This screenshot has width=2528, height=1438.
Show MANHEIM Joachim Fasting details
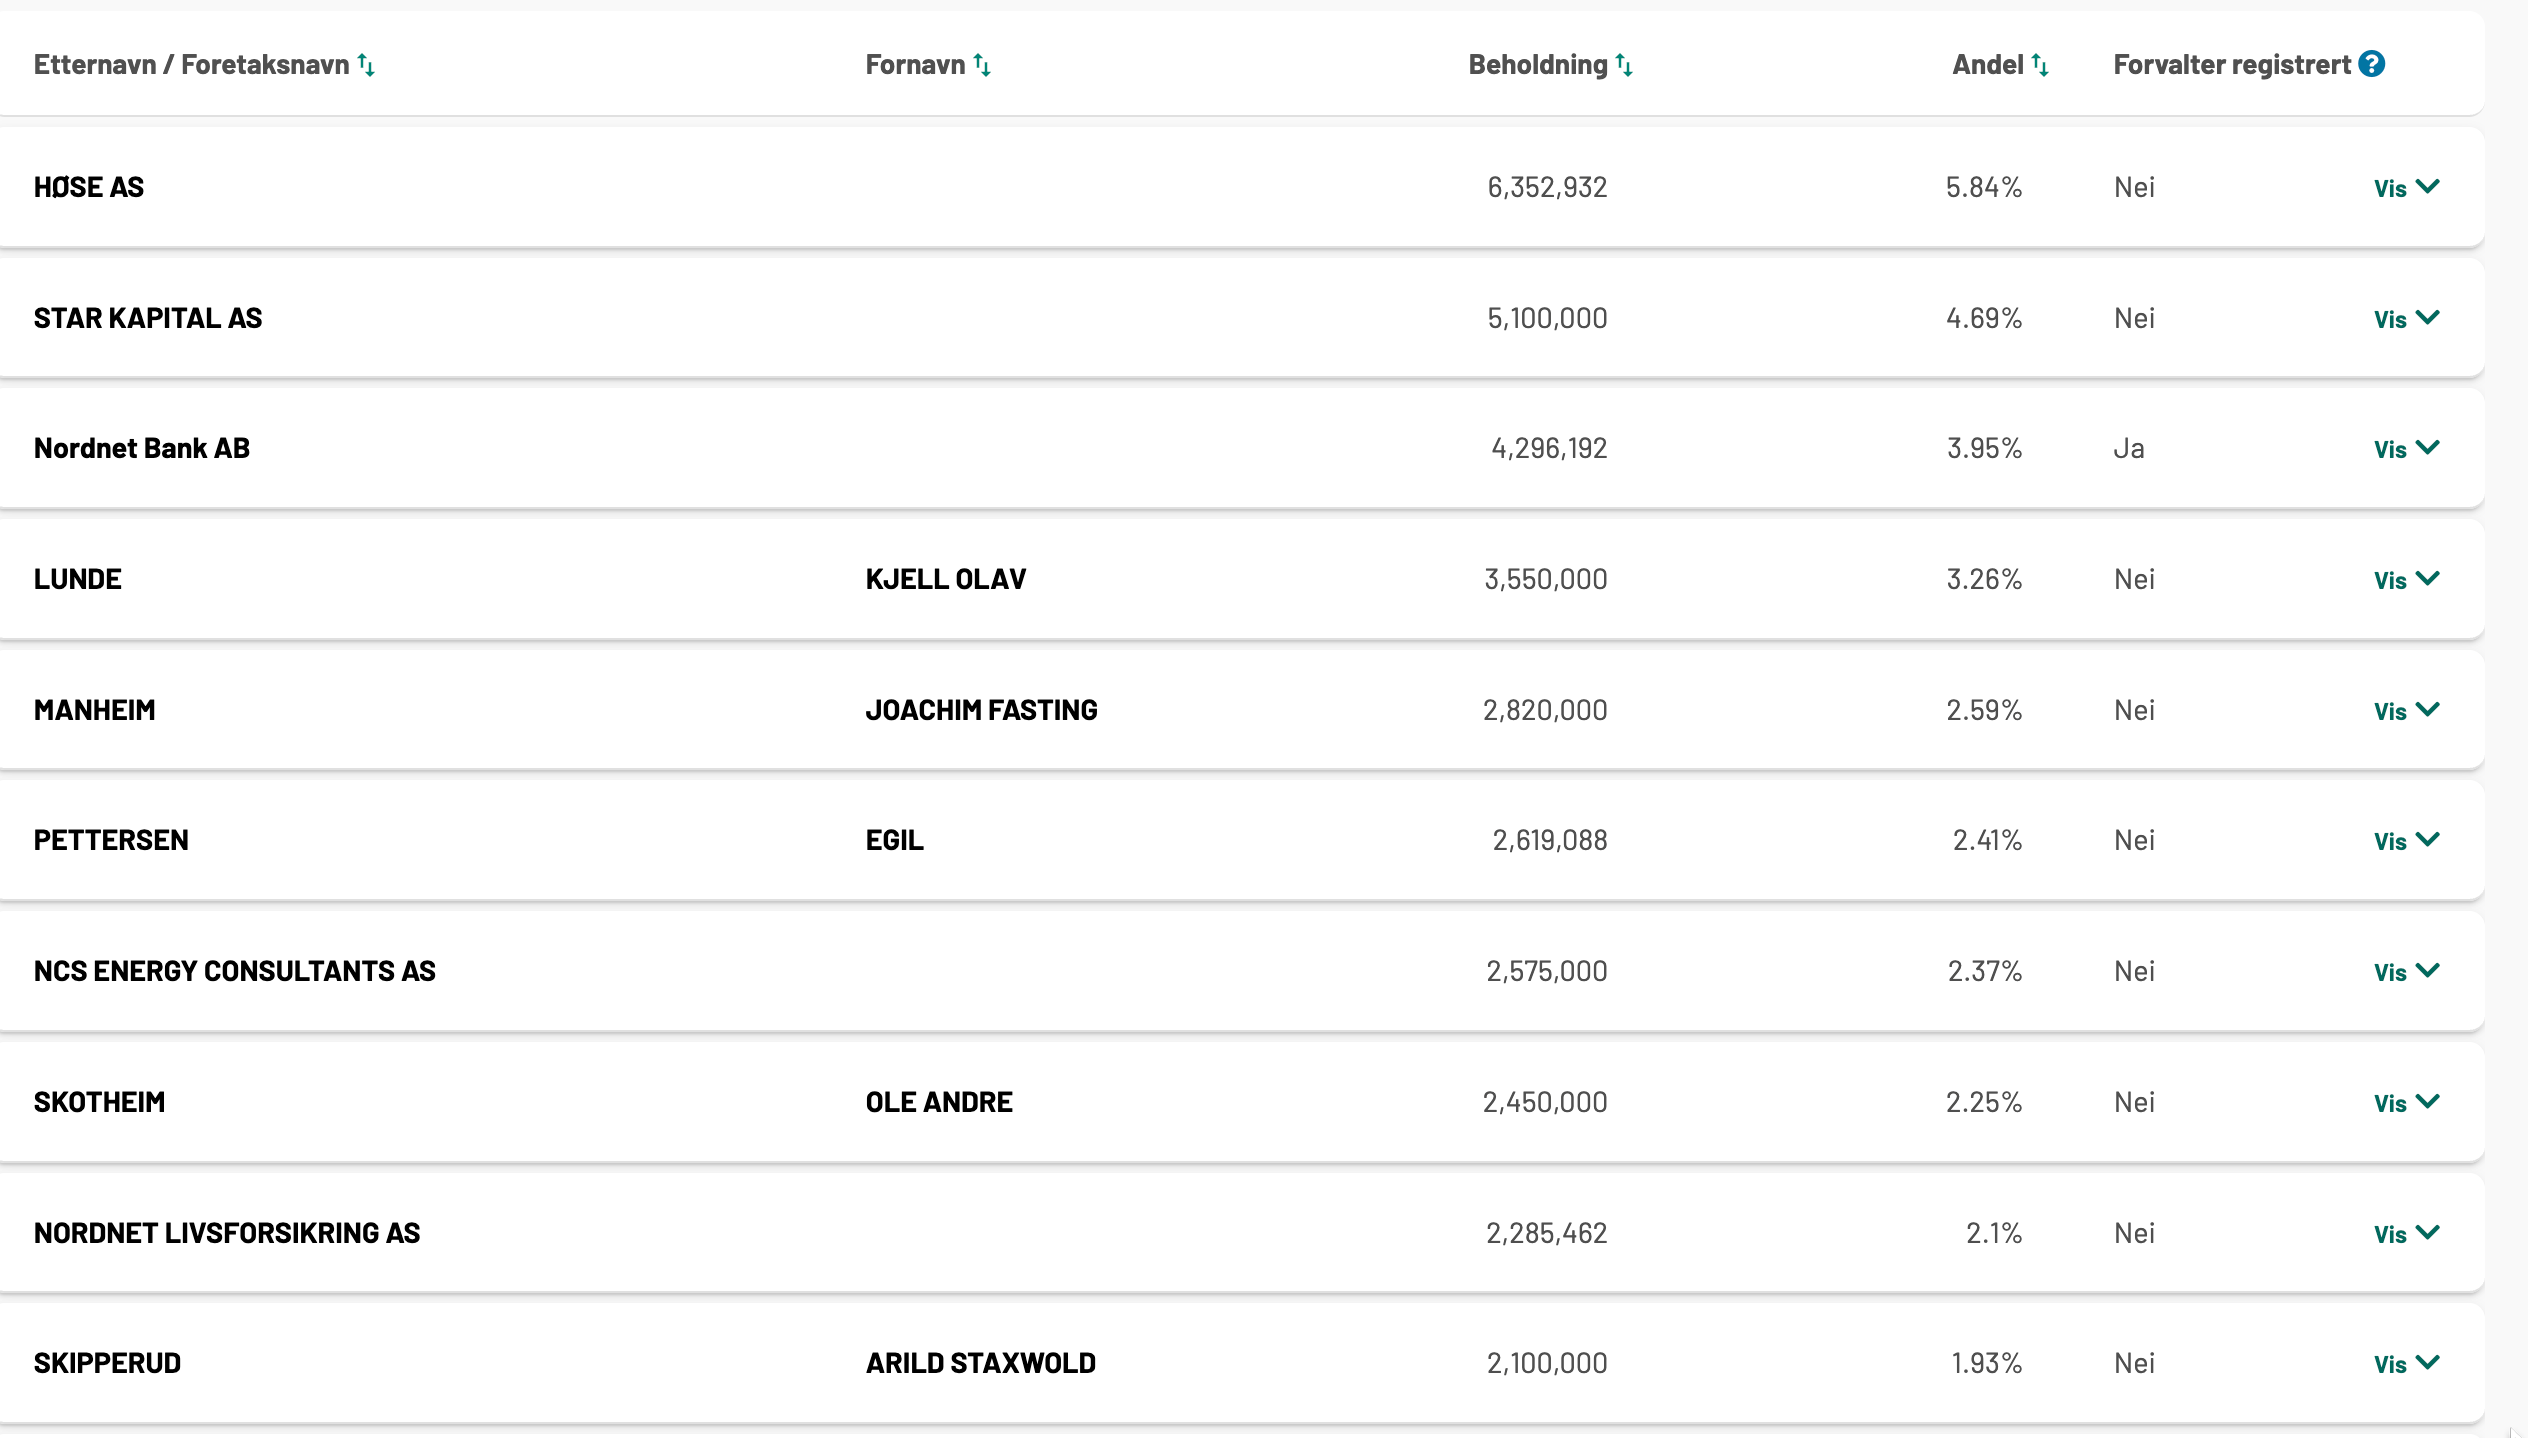(2406, 711)
